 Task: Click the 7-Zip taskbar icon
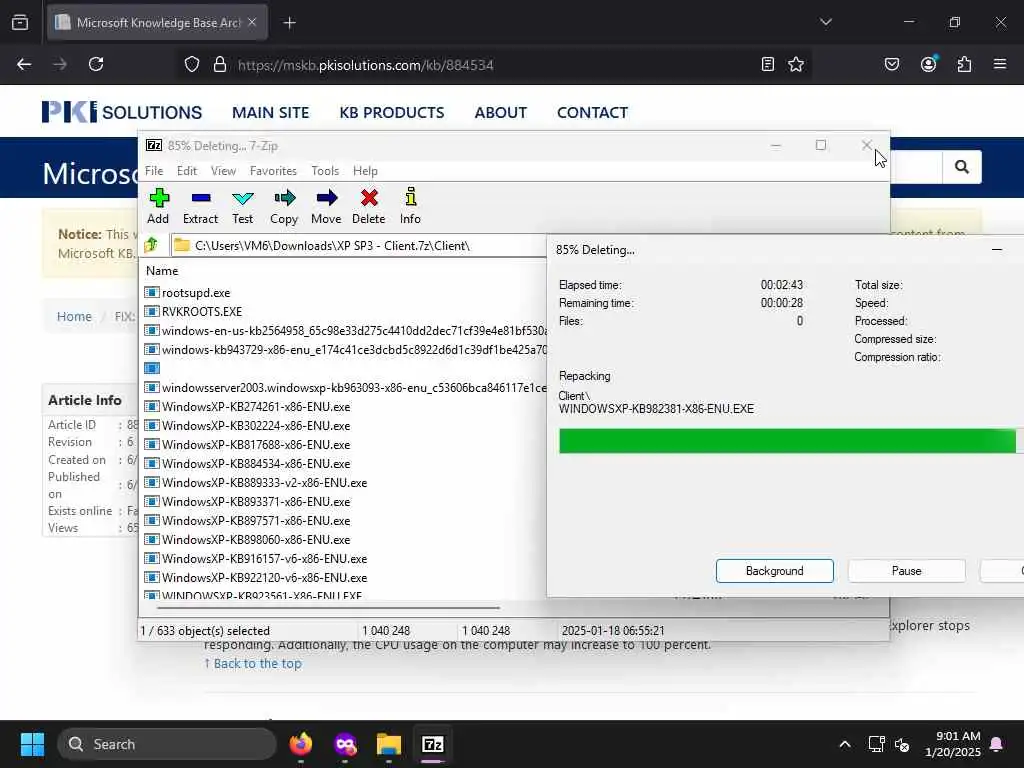[x=433, y=744]
